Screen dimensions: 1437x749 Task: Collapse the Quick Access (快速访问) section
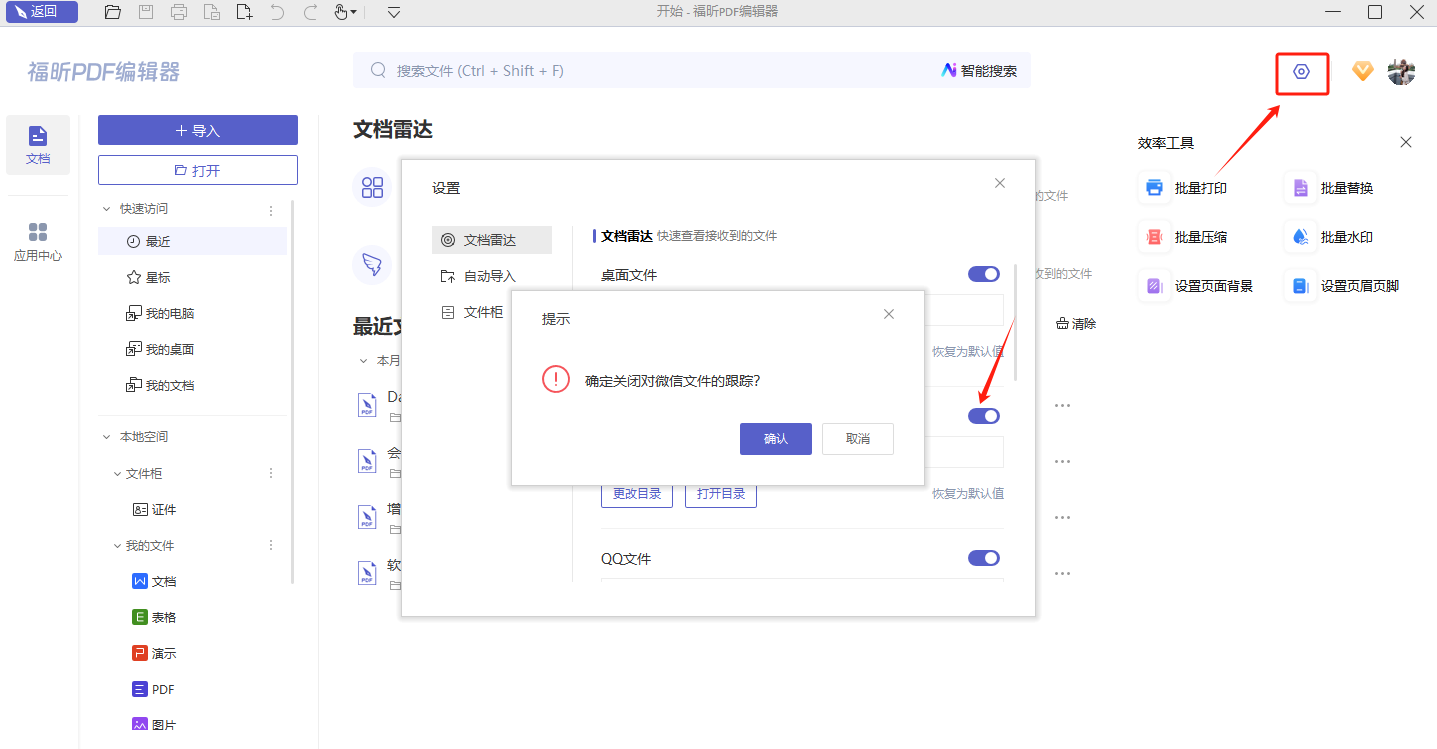pos(107,209)
